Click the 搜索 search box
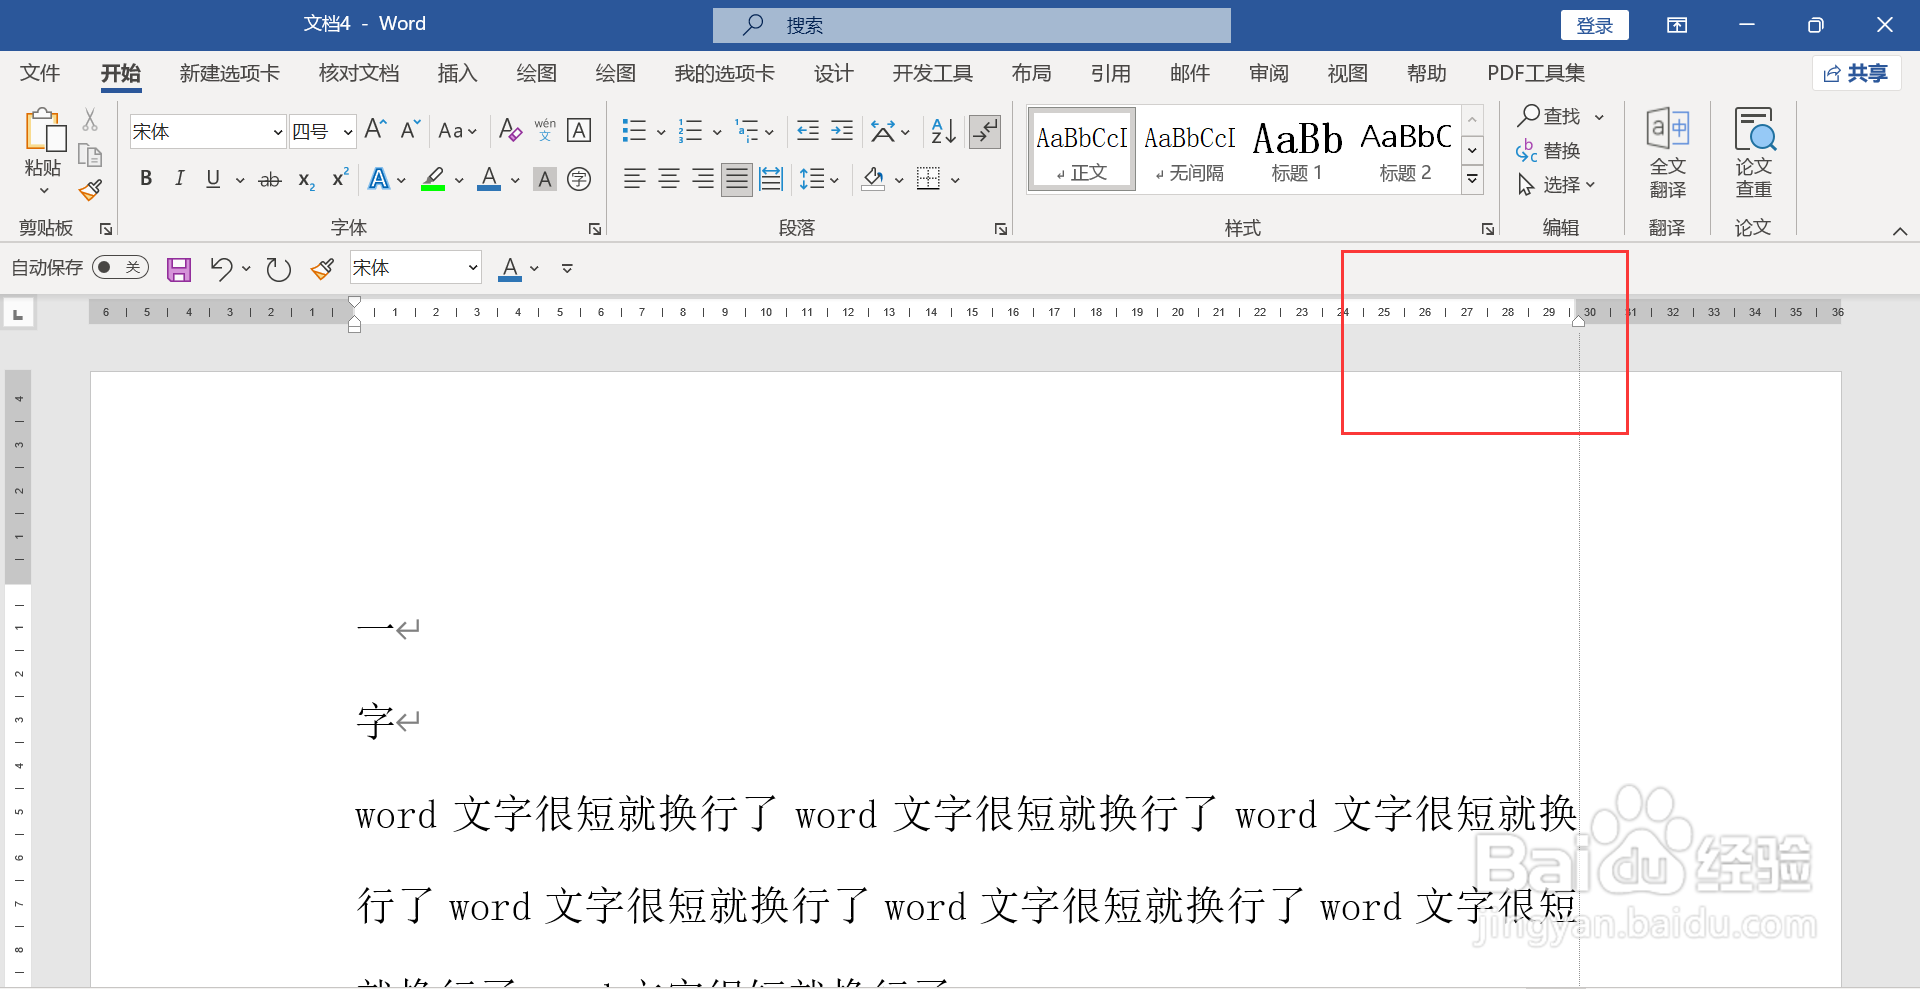This screenshot has width=1920, height=989. 971,26
